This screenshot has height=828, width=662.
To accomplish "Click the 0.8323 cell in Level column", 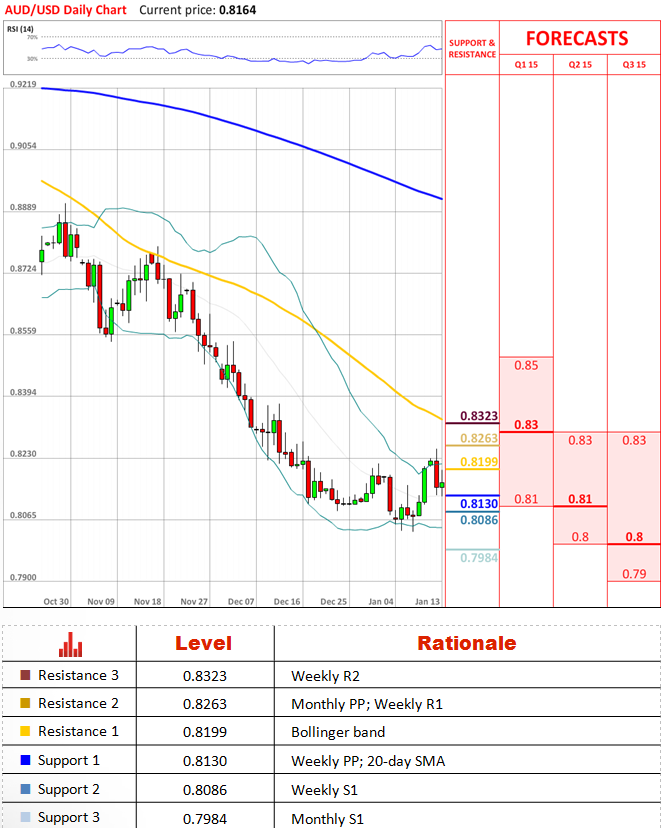I will coord(205,676).
